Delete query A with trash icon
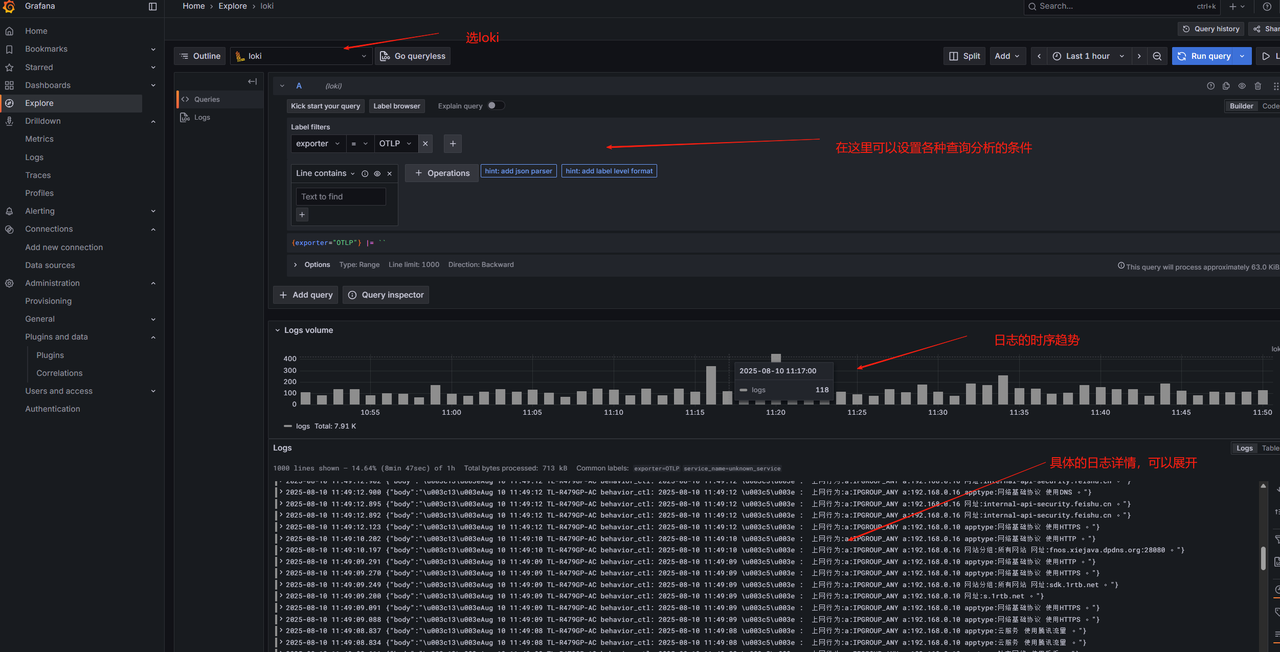This screenshot has height=652, width=1280. [1258, 86]
